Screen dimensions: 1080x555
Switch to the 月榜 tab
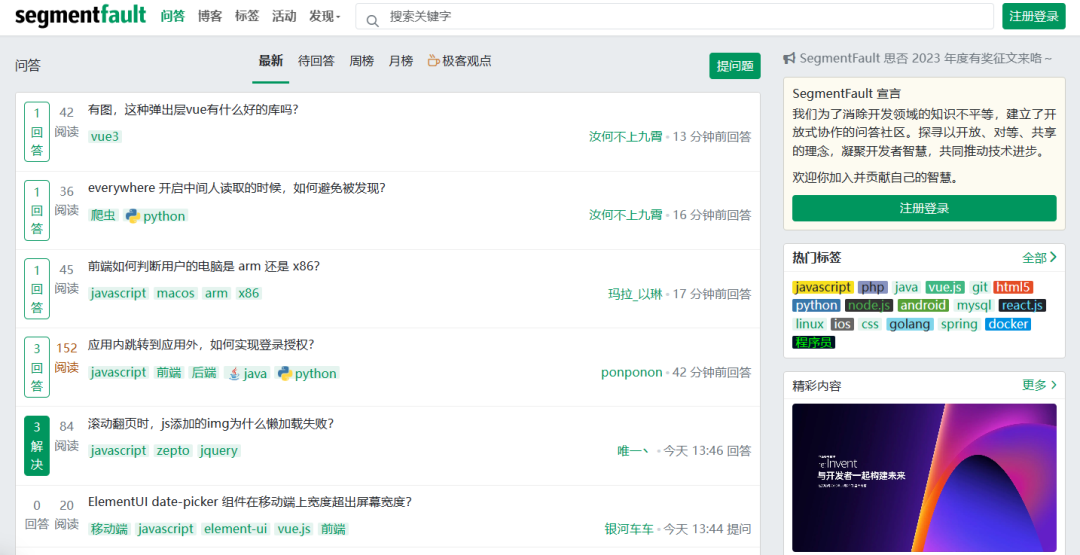click(401, 61)
